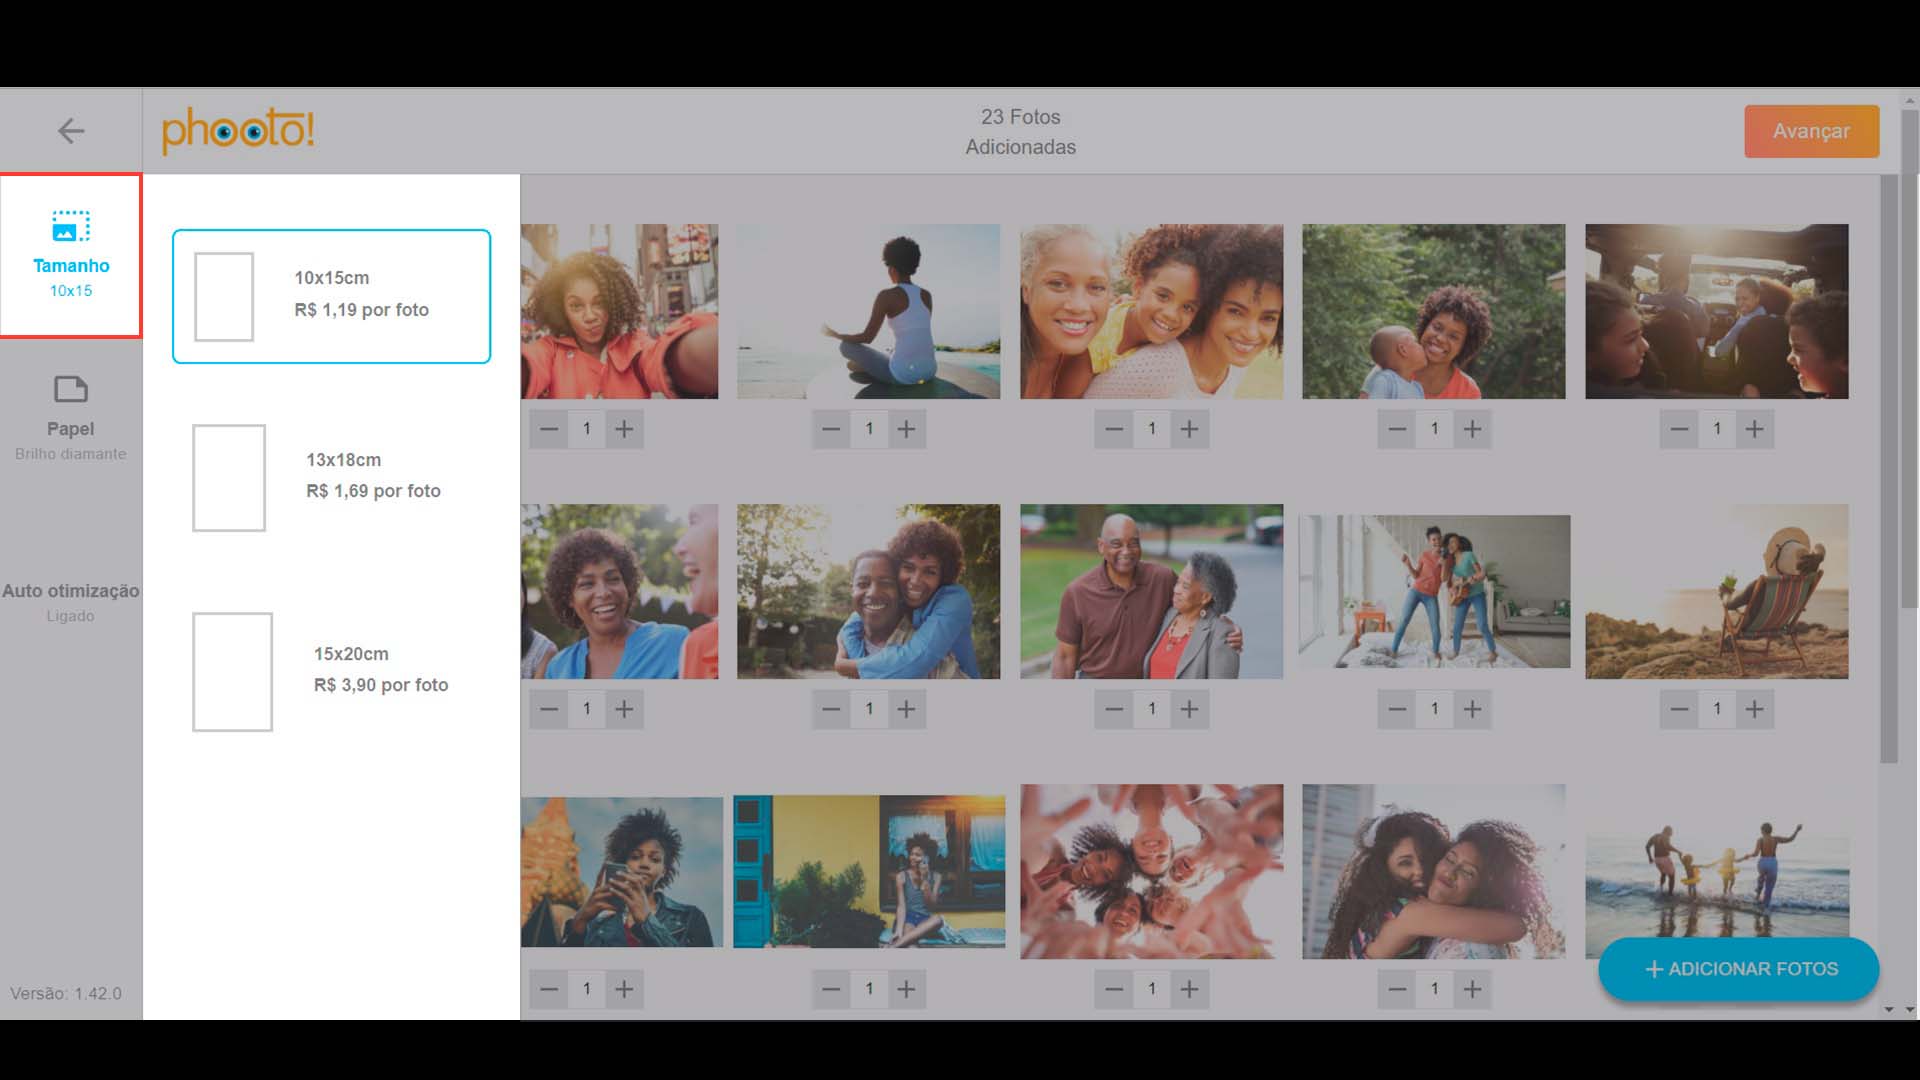Click minus under the car family photo
The height and width of the screenshot is (1080, 1920).
click(x=1679, y=429)
